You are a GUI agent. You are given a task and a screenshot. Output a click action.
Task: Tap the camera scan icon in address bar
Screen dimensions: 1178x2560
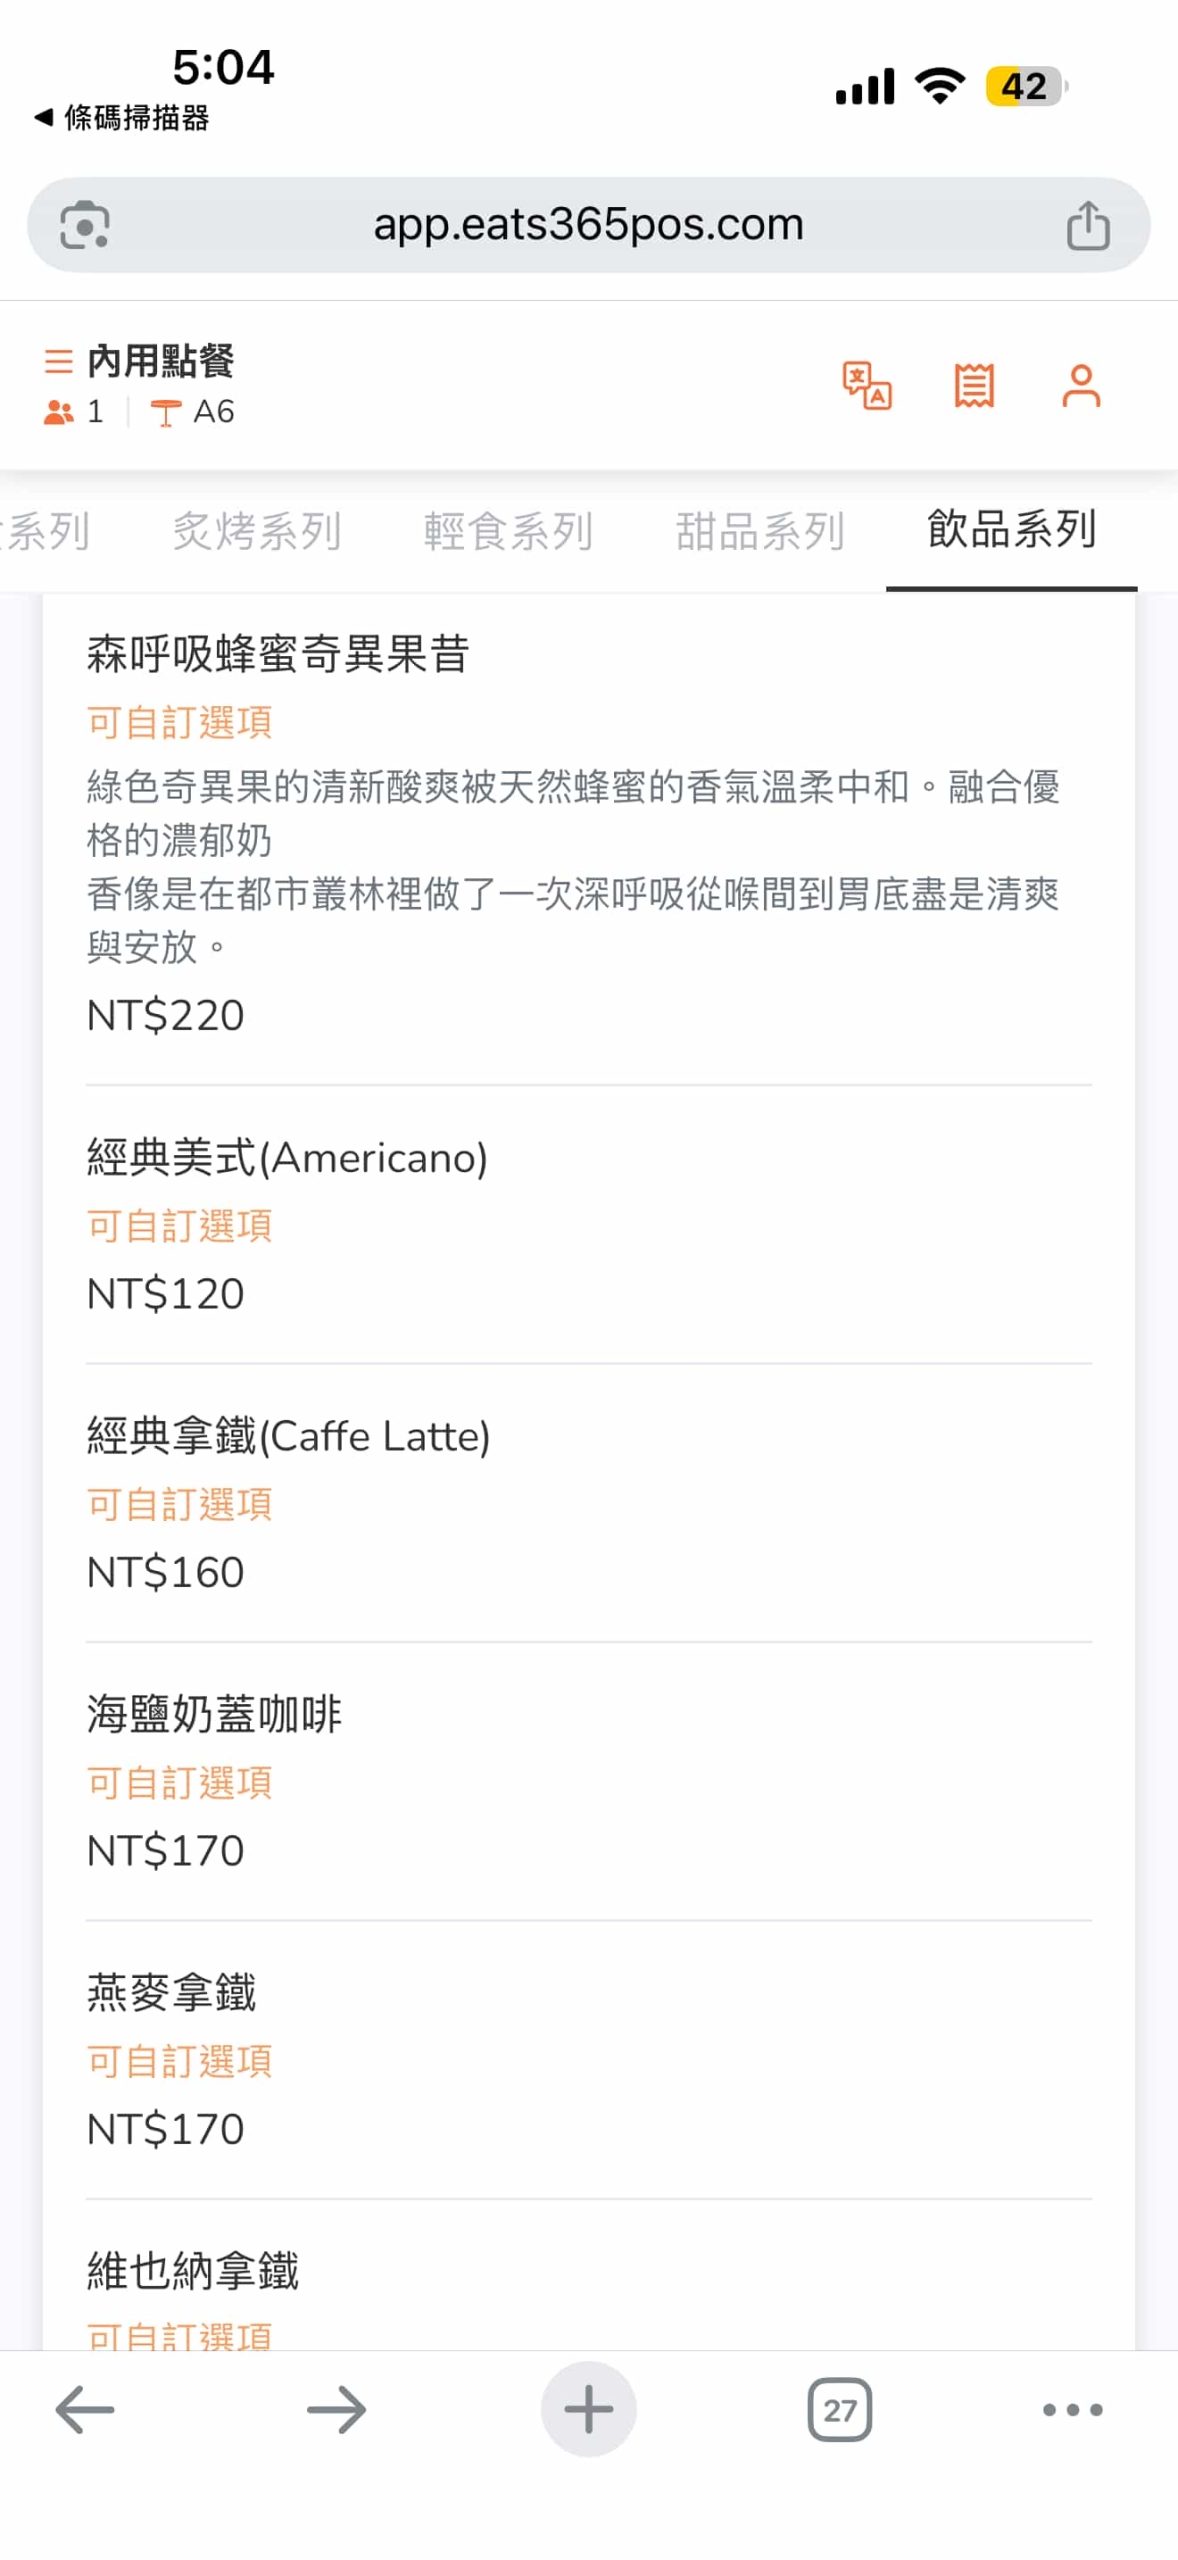point(85,225)
